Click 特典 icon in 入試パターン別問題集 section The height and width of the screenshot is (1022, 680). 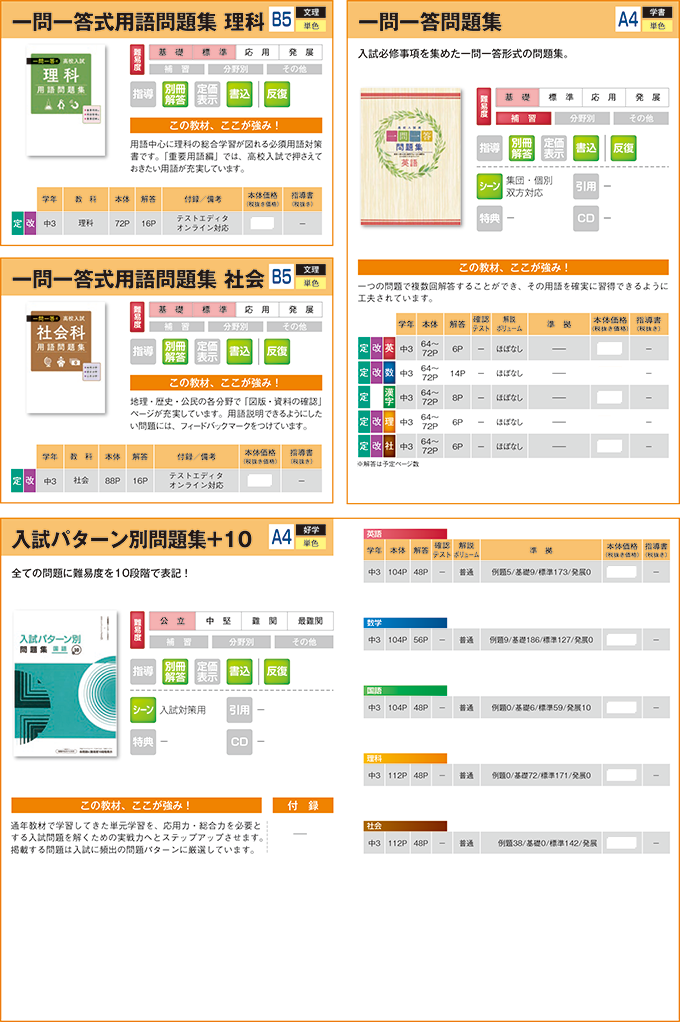(x=144, y=741)
